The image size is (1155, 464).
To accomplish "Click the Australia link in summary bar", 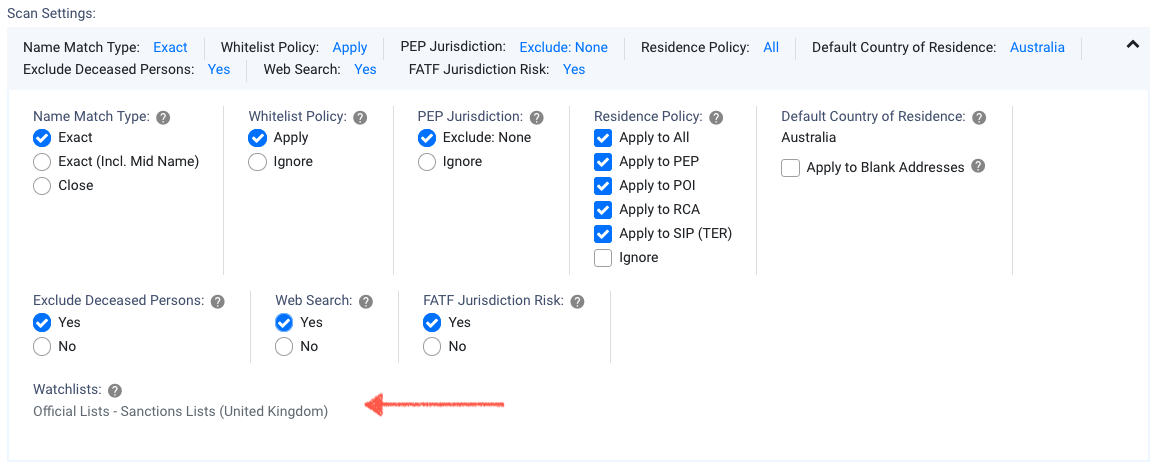I will [1037, 47].
